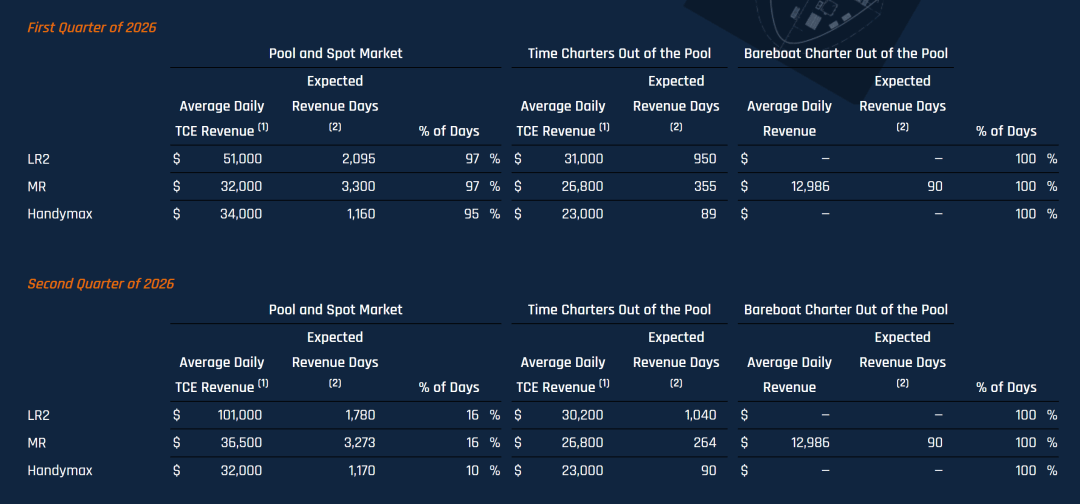Click the 51,000 LR2 TCE revenue value

(240, 158)
